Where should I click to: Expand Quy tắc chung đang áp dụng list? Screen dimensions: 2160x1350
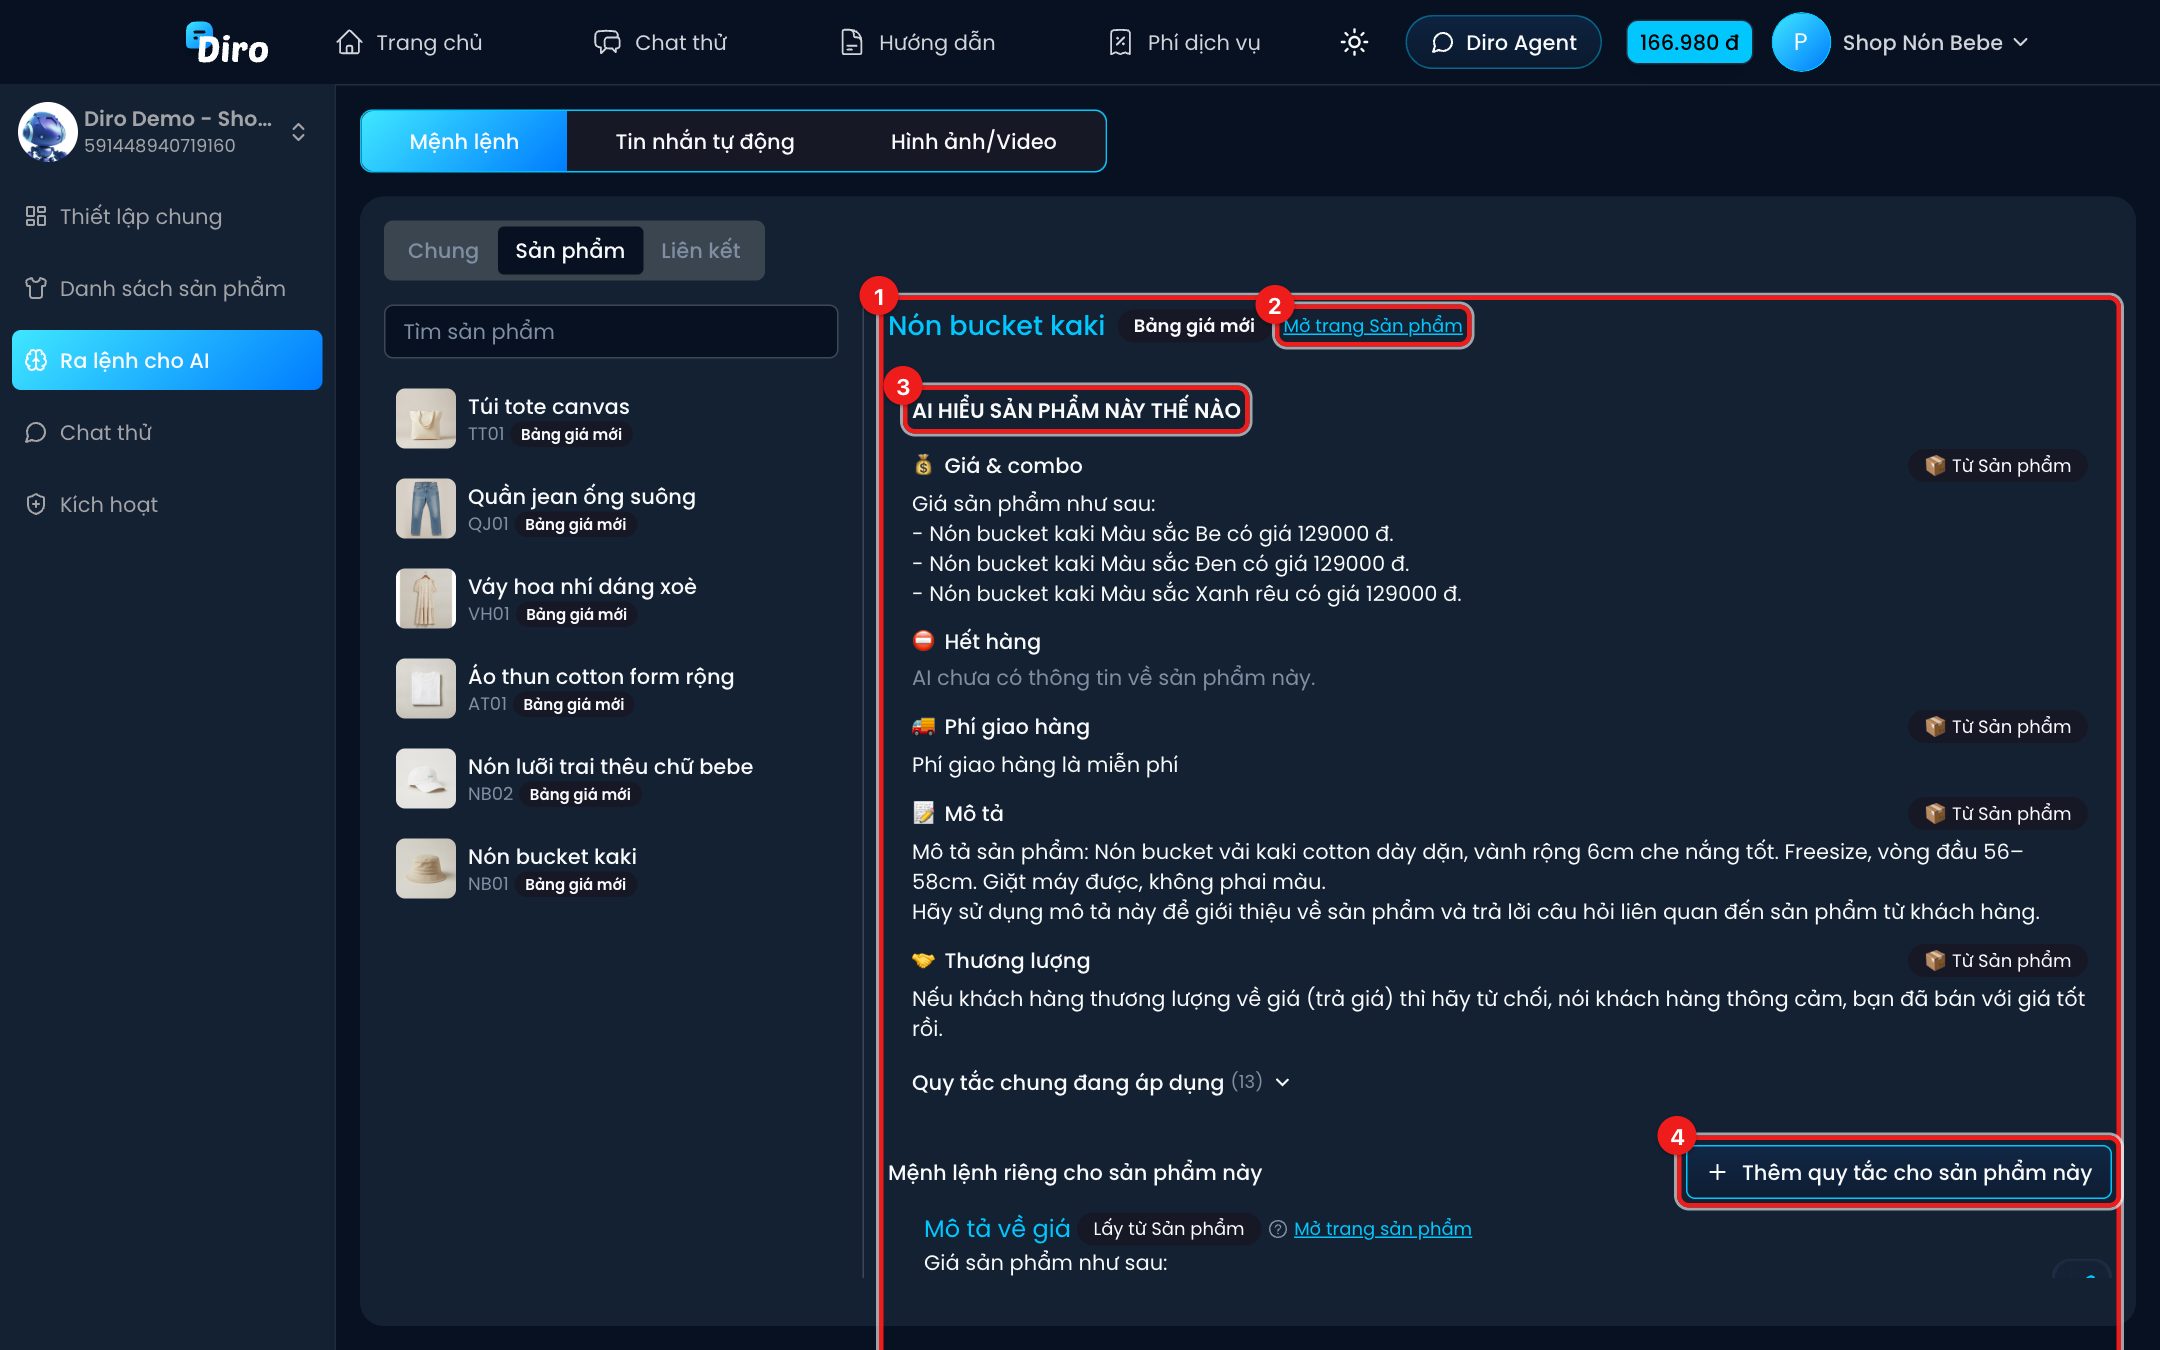coord(1100,1082)
